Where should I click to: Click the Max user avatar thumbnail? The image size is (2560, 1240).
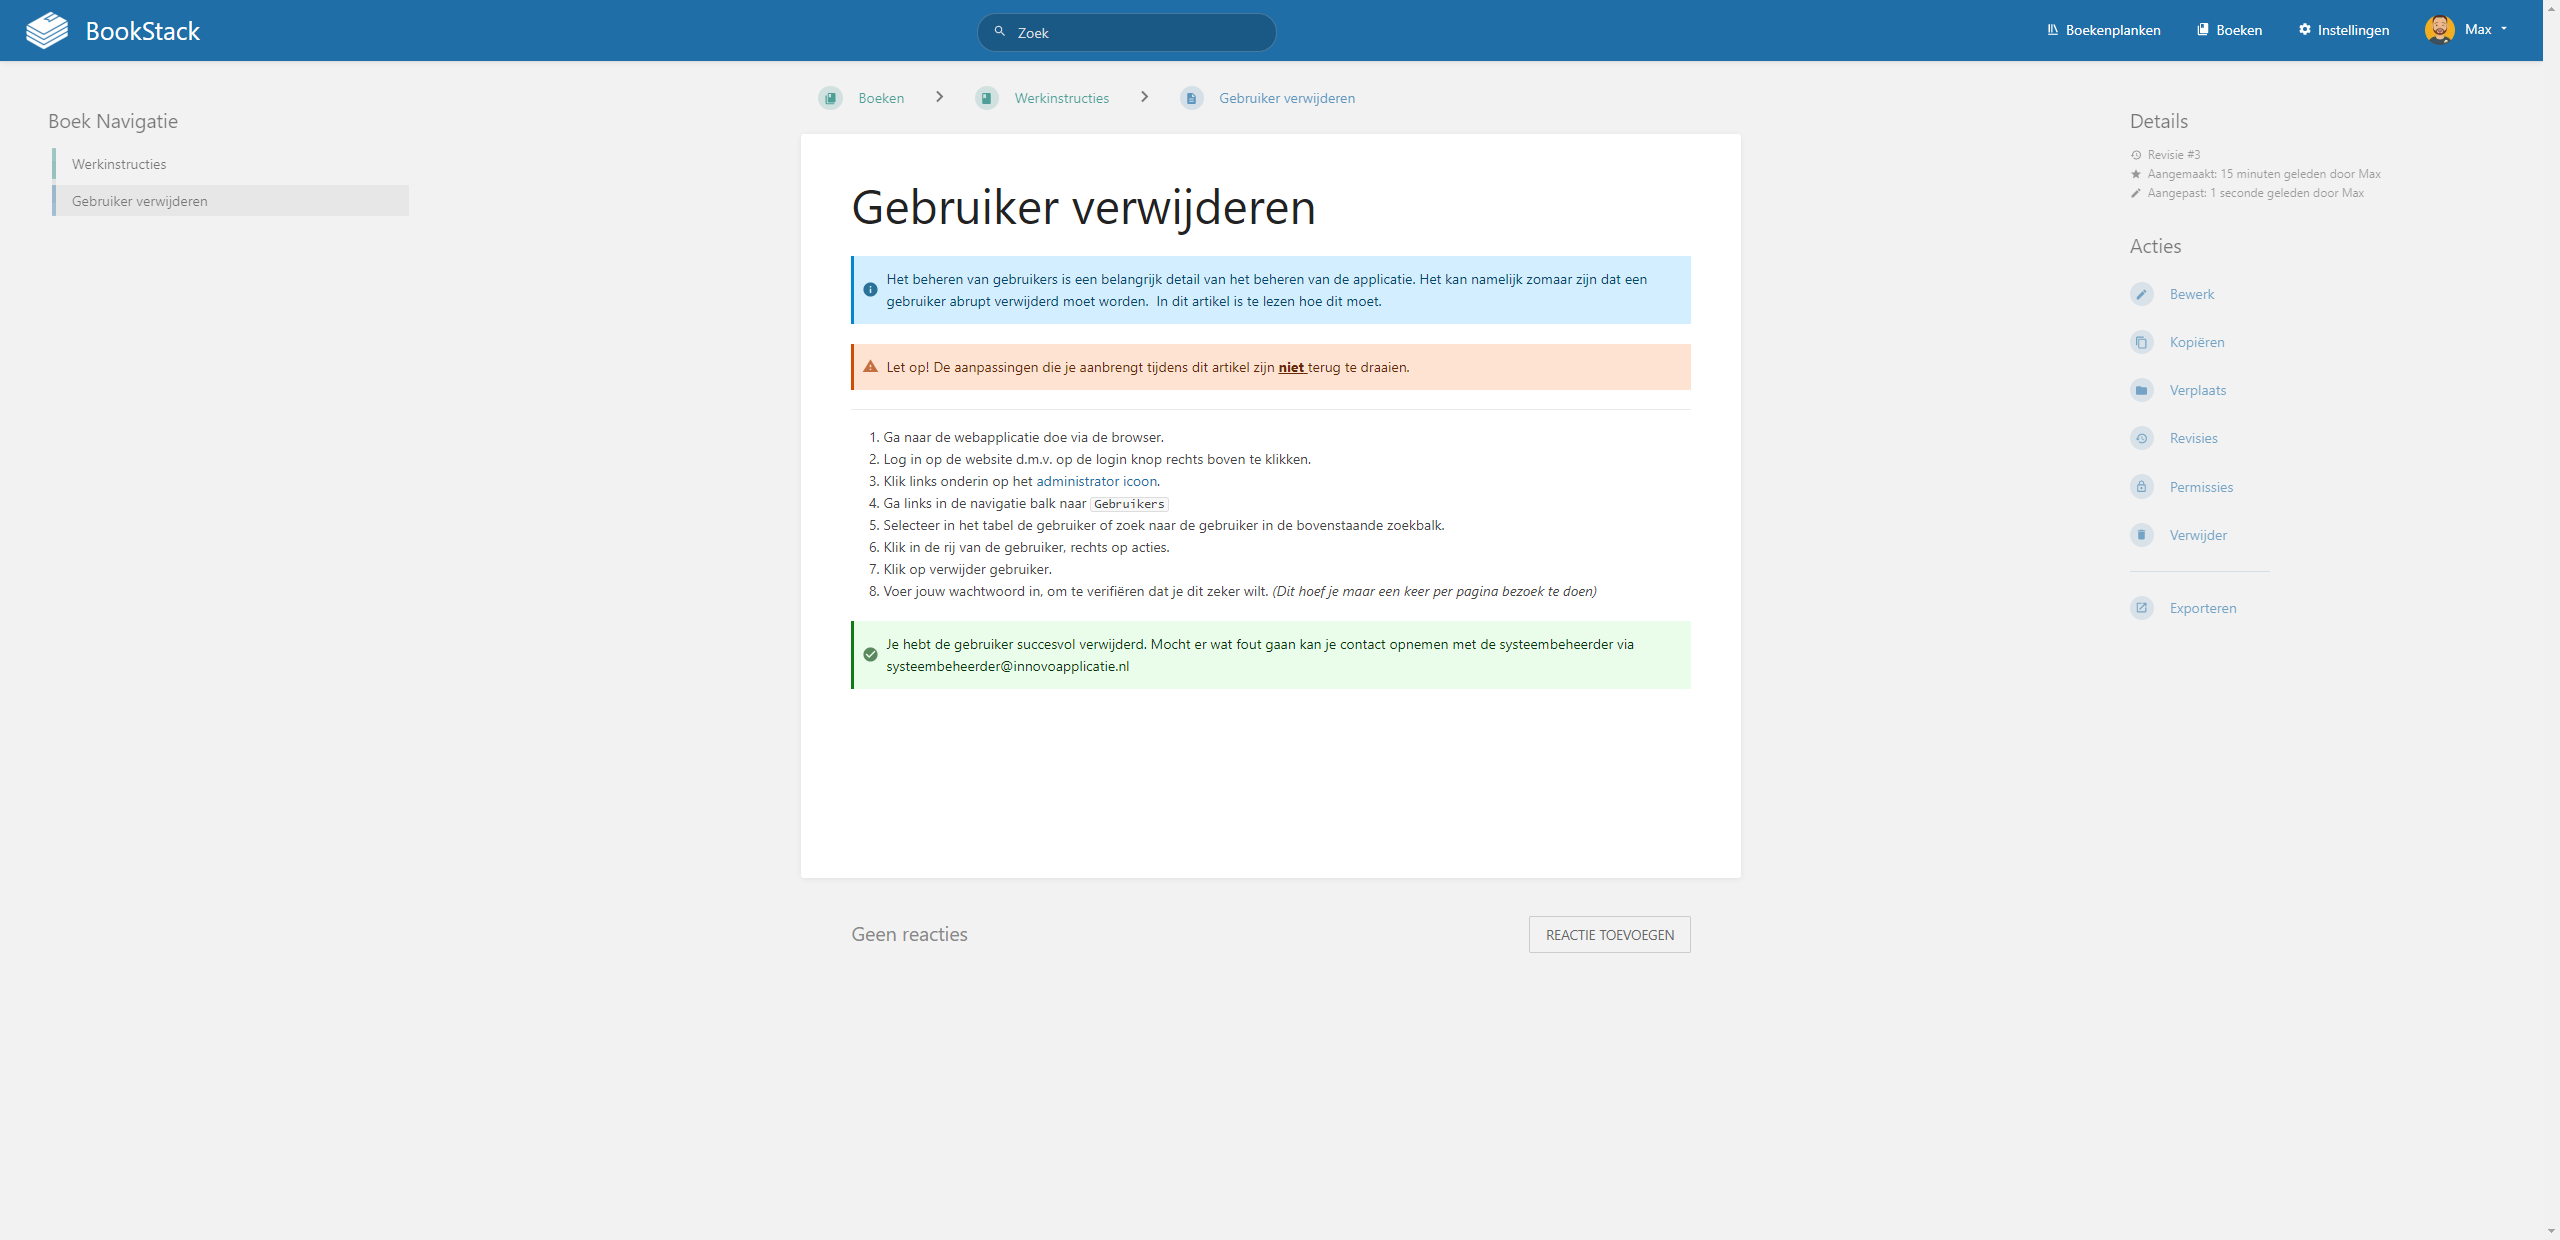pos(2439,30)
